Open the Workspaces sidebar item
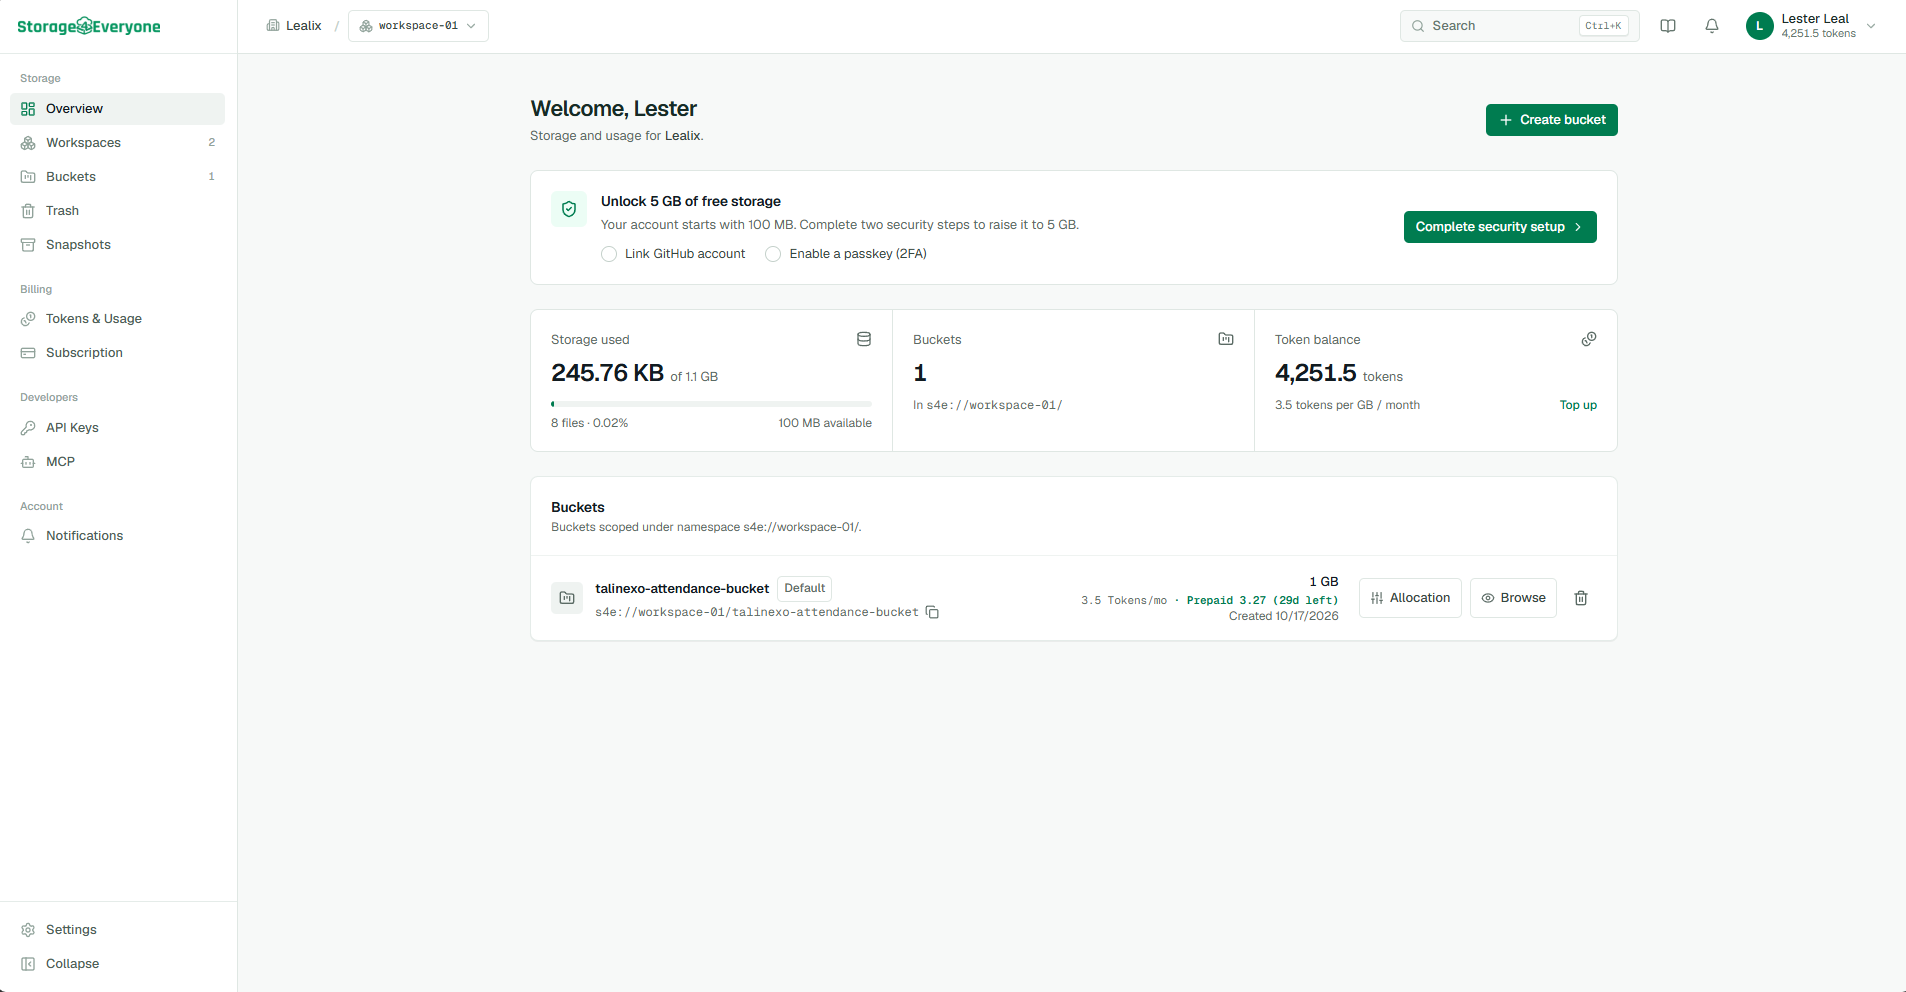The image size is (1906, 992). pyautogui.click(x=117, y=143)
